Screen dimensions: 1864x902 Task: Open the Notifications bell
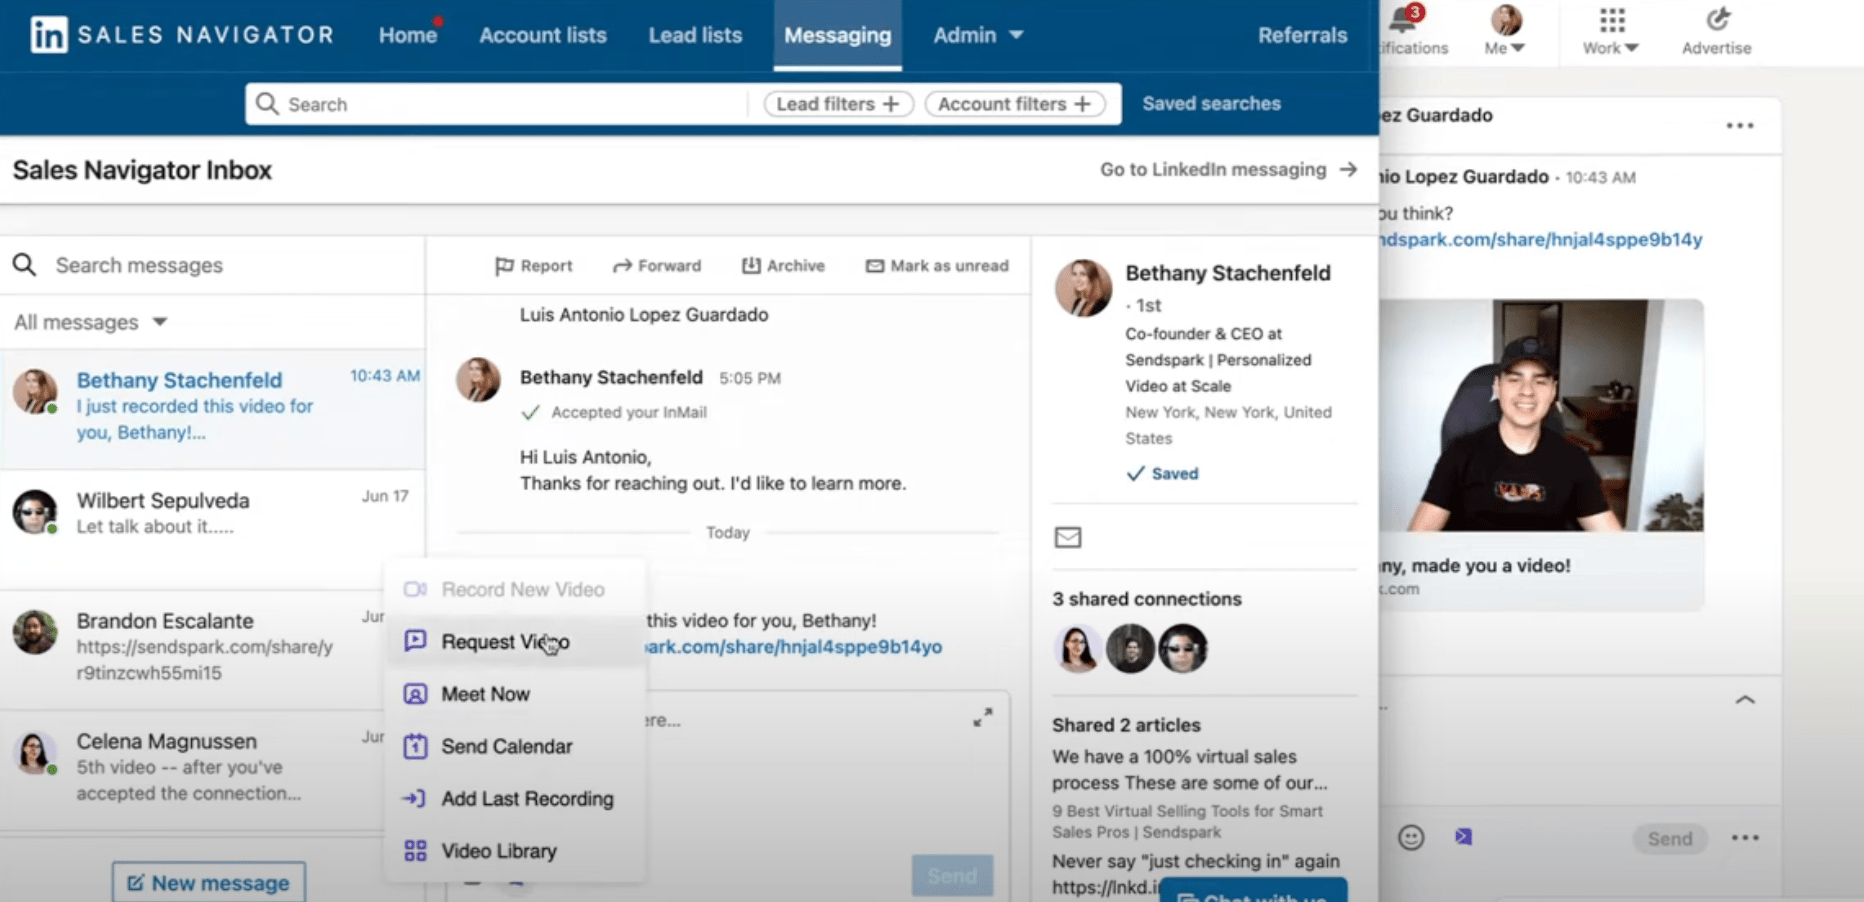[x=1404, y=20]
